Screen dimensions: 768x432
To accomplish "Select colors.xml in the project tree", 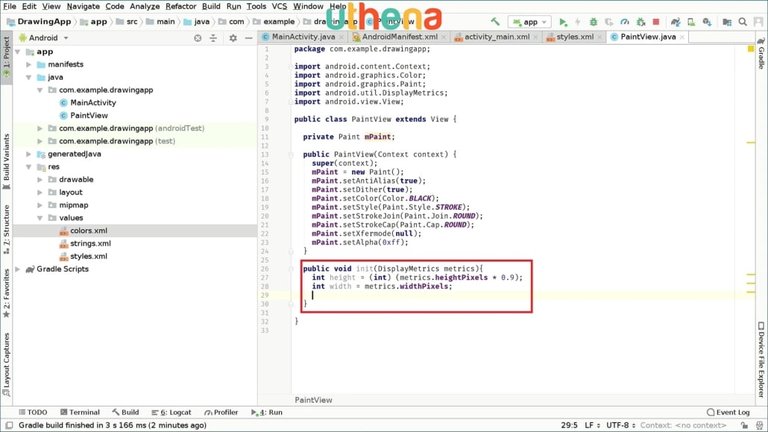I will tap(88, 230).
